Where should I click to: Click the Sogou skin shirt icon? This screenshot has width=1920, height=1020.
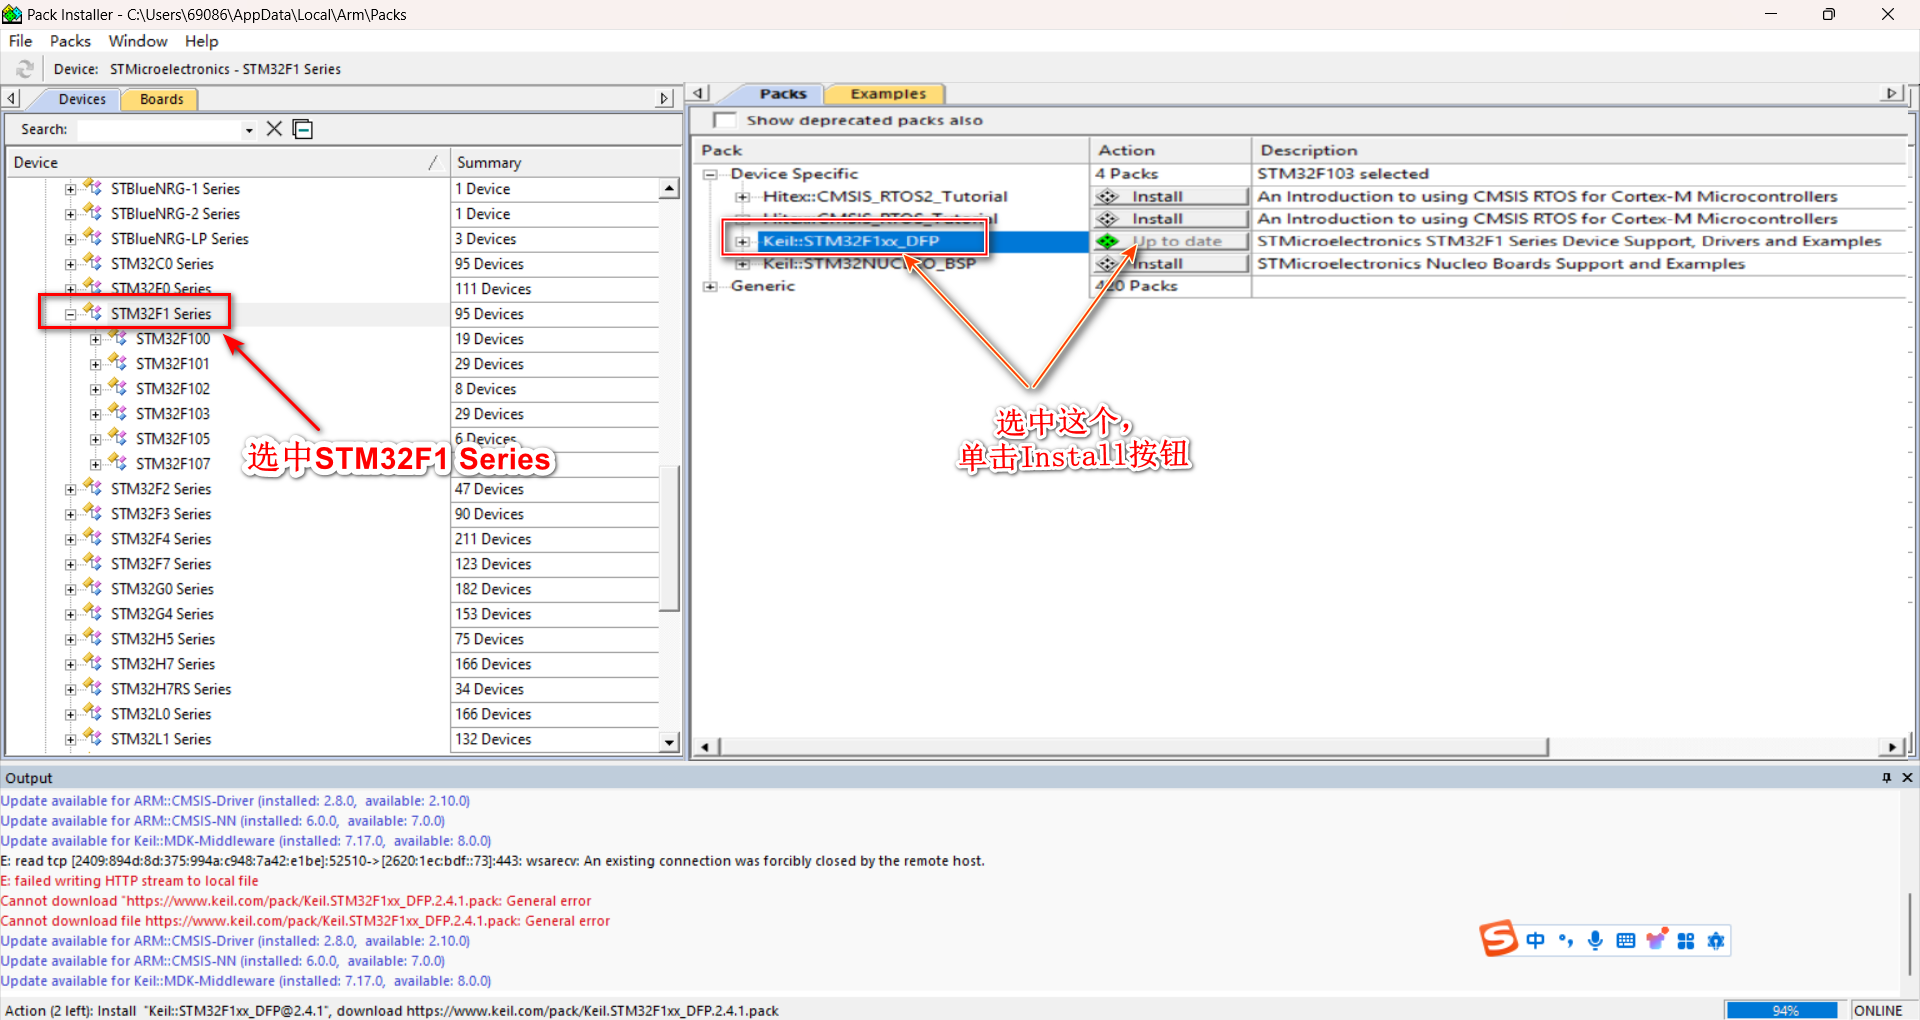click(x=1656, y=939)
